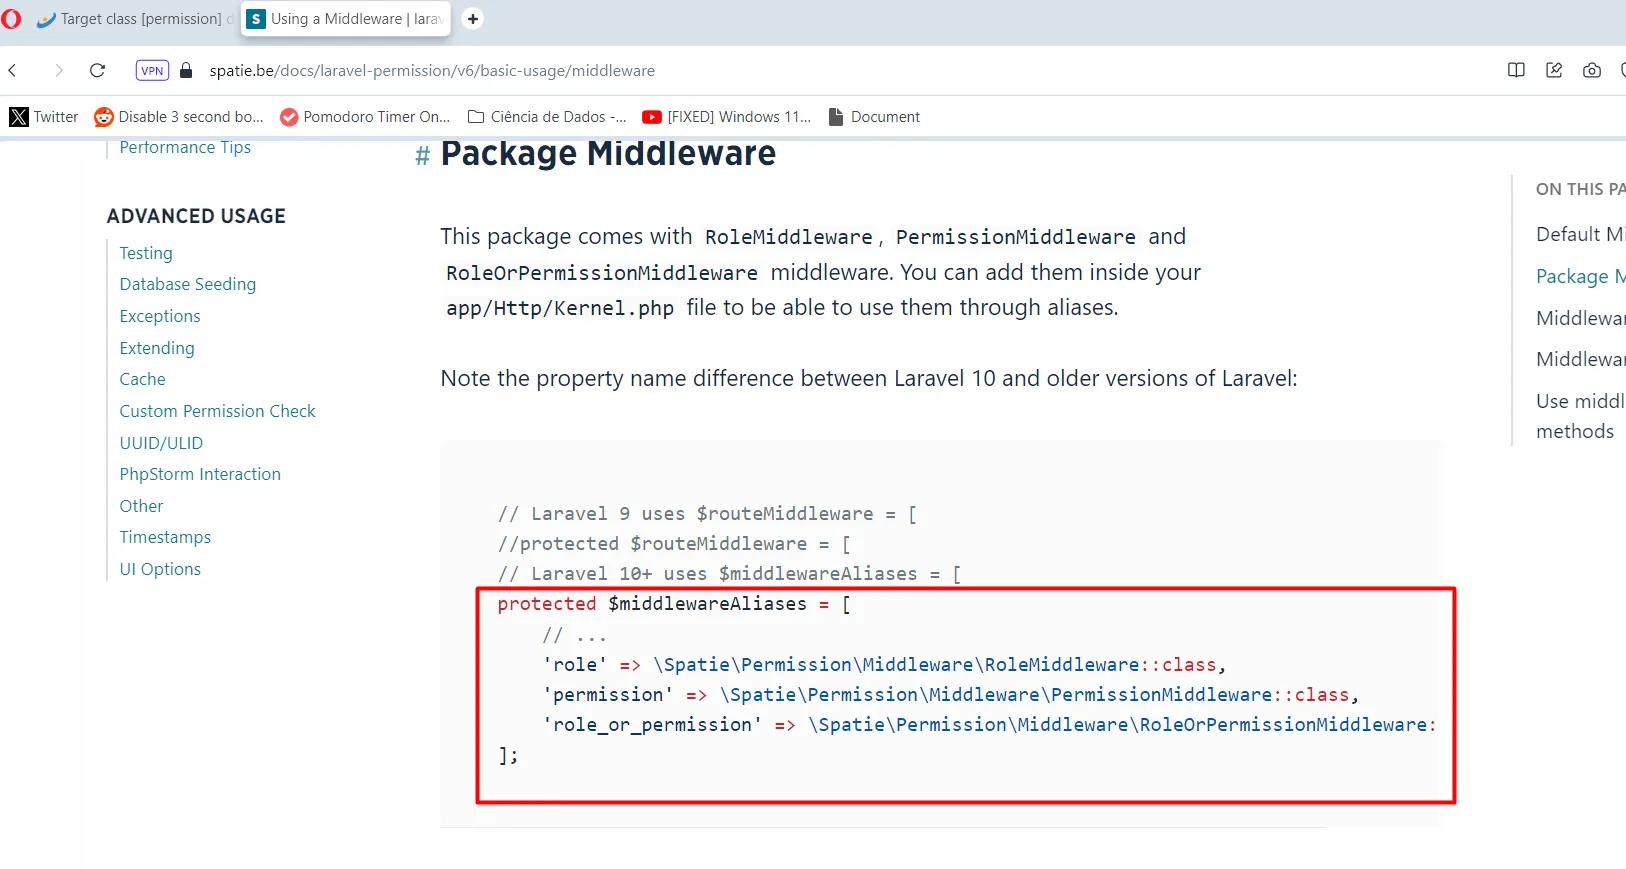This screenshot has height=869, width=1626.
Task: Open the UI Options sidebar link
Action: coord(160,569)
